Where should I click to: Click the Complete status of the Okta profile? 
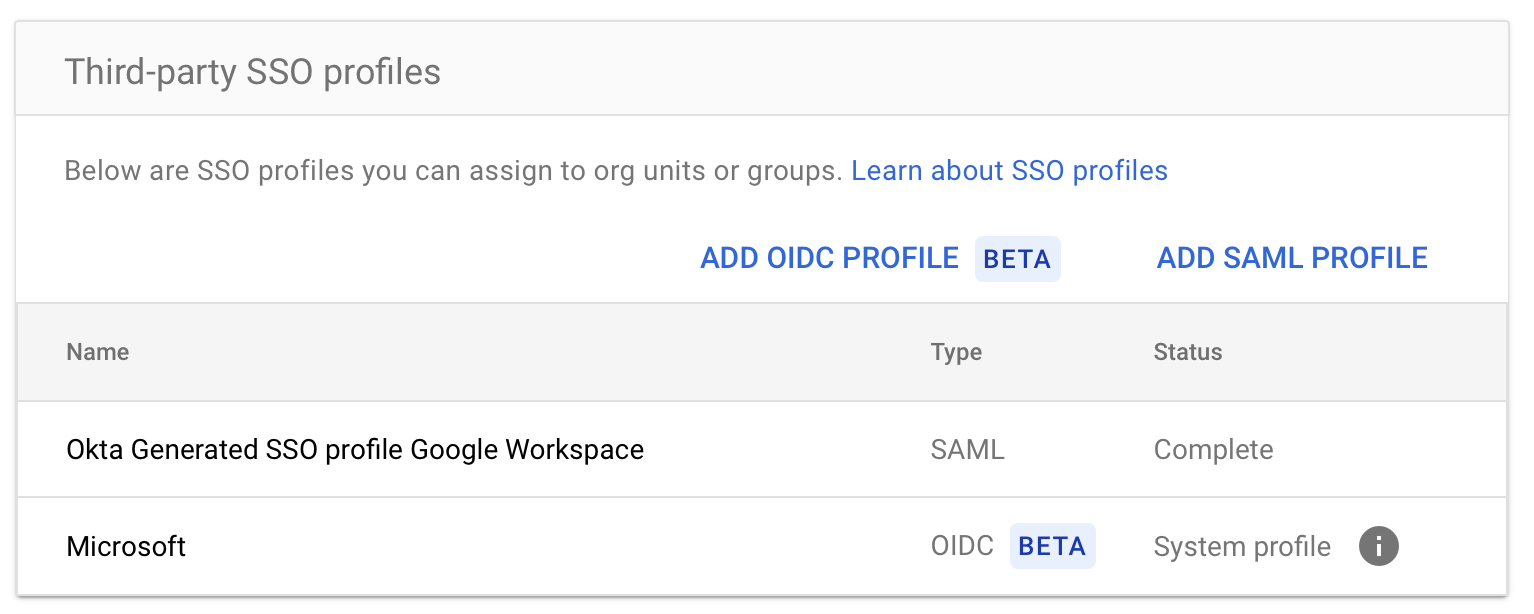[x=1213, y=449]
